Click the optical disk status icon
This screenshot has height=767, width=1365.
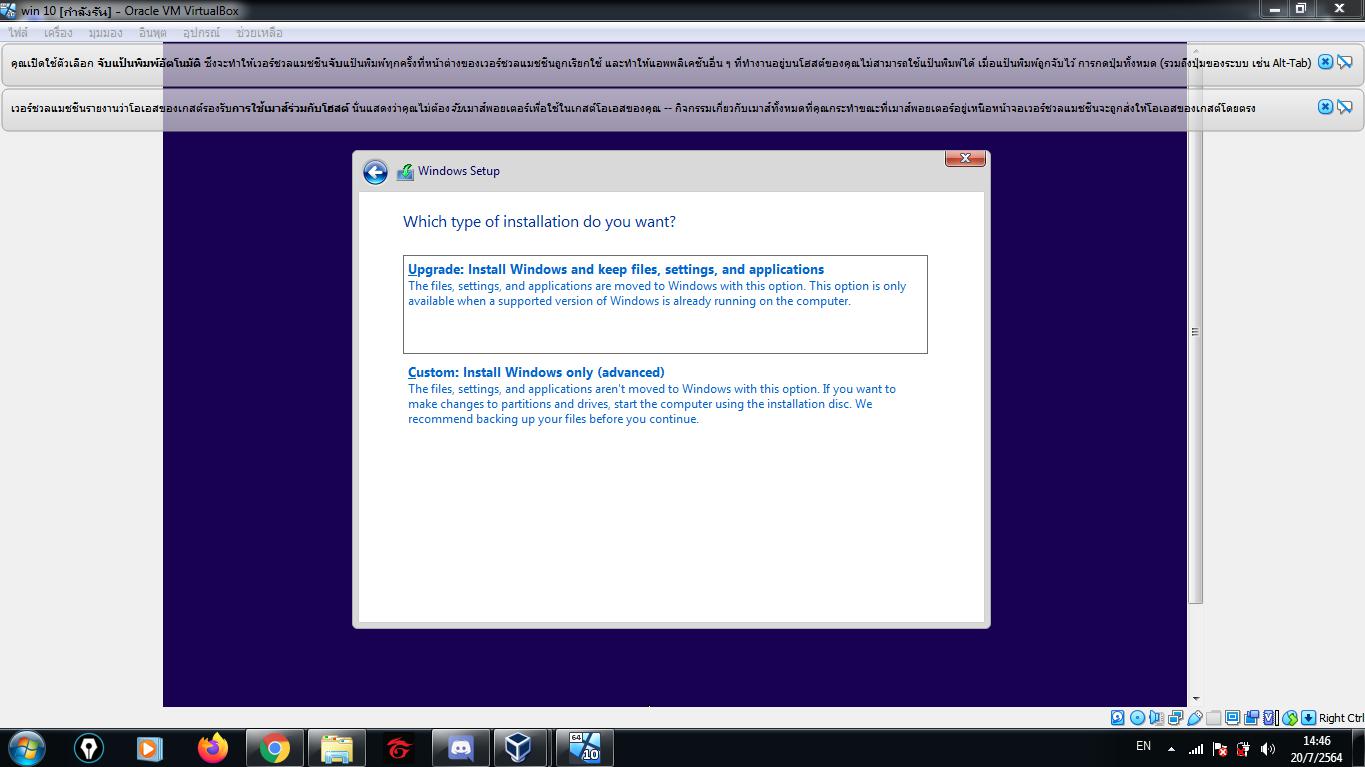pyautogui.click(x=1137, y=718)
